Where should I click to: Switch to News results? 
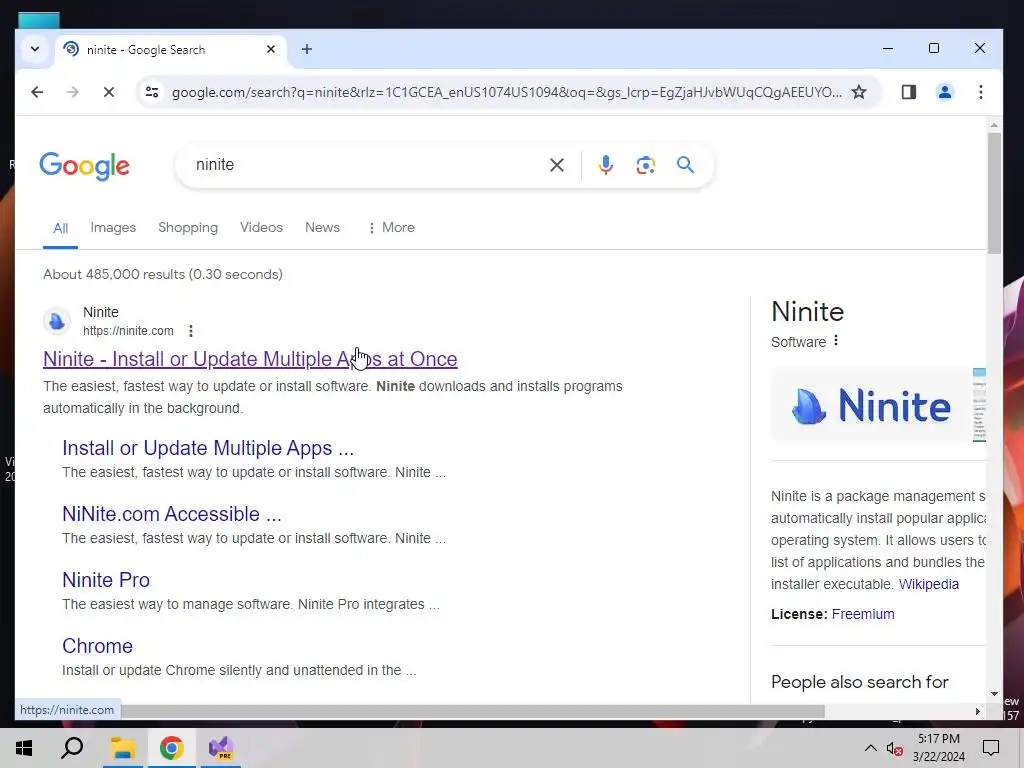(x=323, y=227)
